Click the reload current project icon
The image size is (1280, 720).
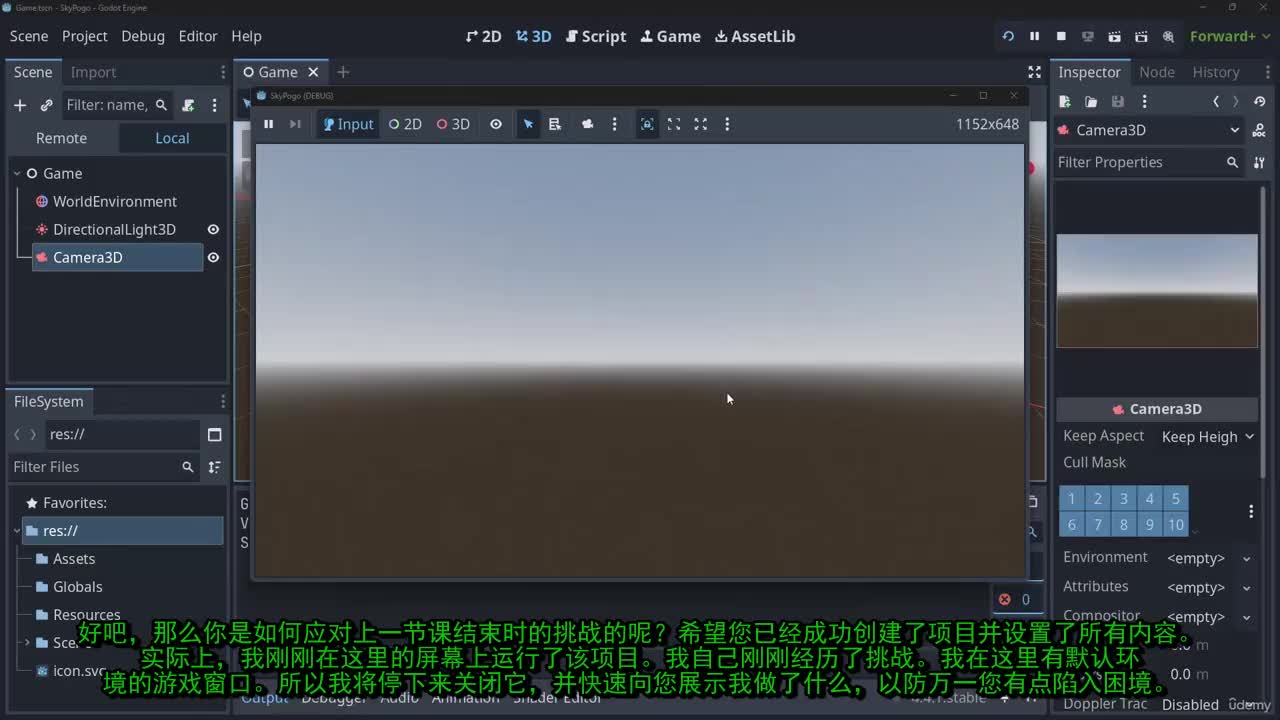pyautogui.click(x=1008, y=36)
